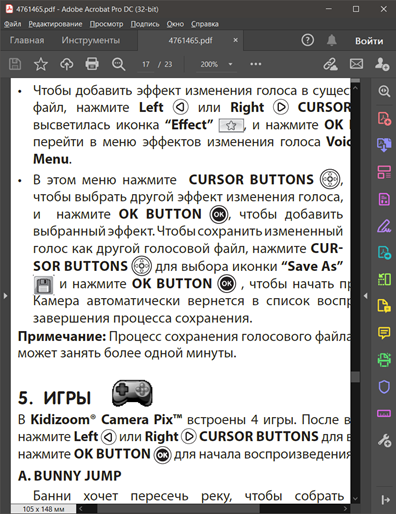Click the horizontal scrollbar right arrow
The image size is (396, 514).
(346, 509)
